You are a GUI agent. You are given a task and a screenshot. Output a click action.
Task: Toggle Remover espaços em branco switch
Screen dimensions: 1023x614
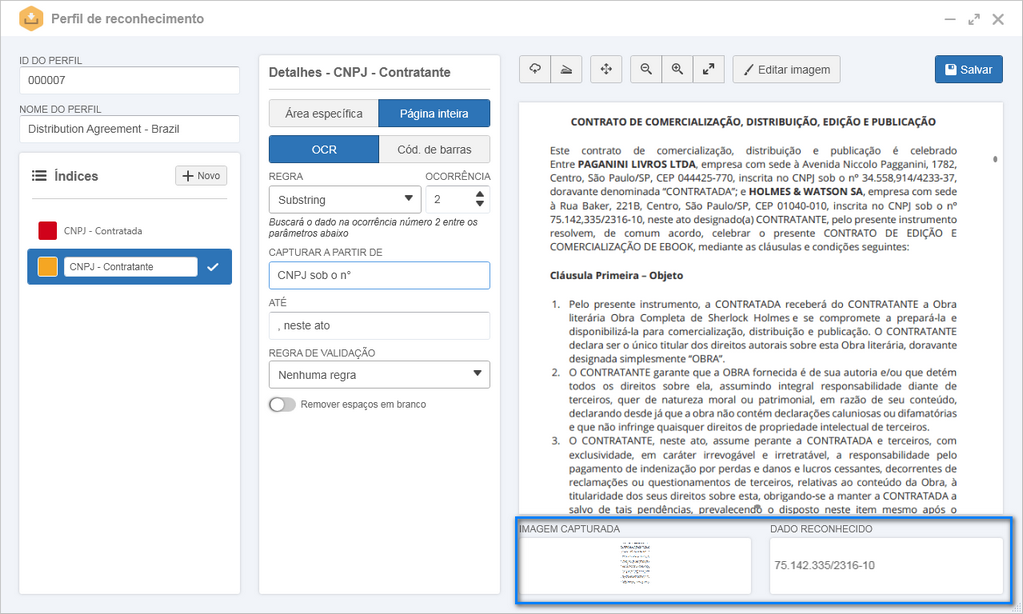(x=282, y=405)
